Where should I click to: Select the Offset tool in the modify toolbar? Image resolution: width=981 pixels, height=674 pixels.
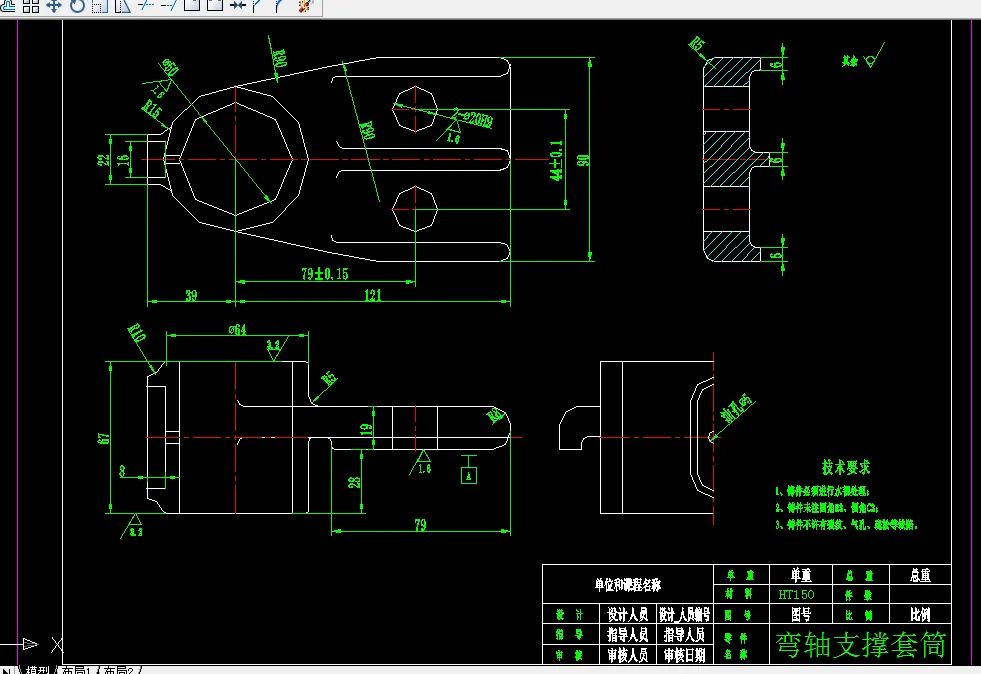point(8,6)
